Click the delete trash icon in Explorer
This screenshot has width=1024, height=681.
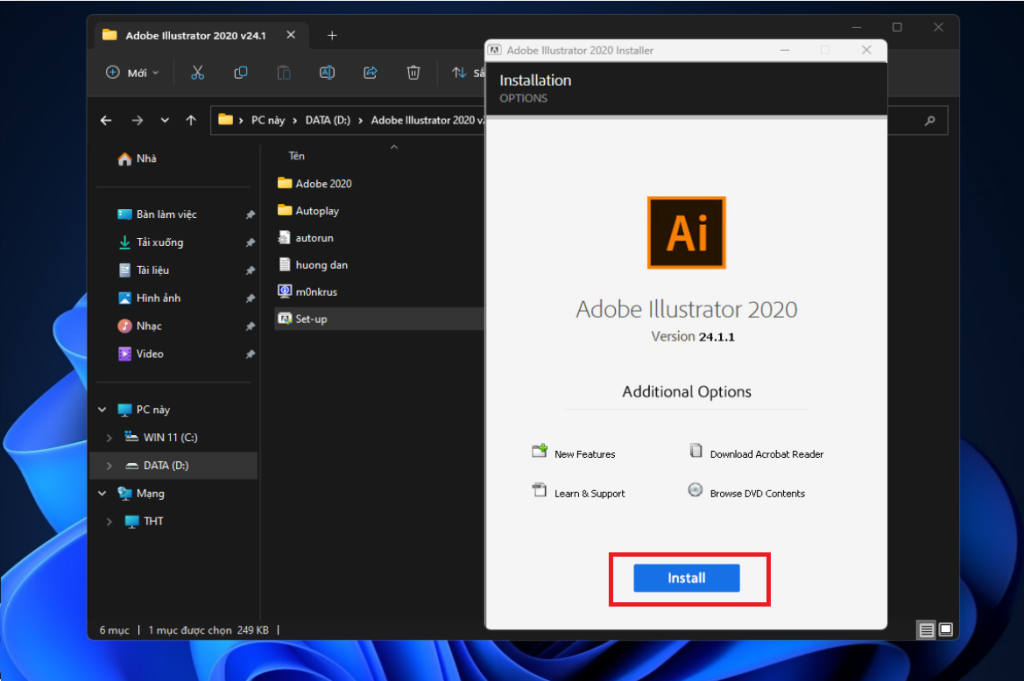[x=413, y=72]
